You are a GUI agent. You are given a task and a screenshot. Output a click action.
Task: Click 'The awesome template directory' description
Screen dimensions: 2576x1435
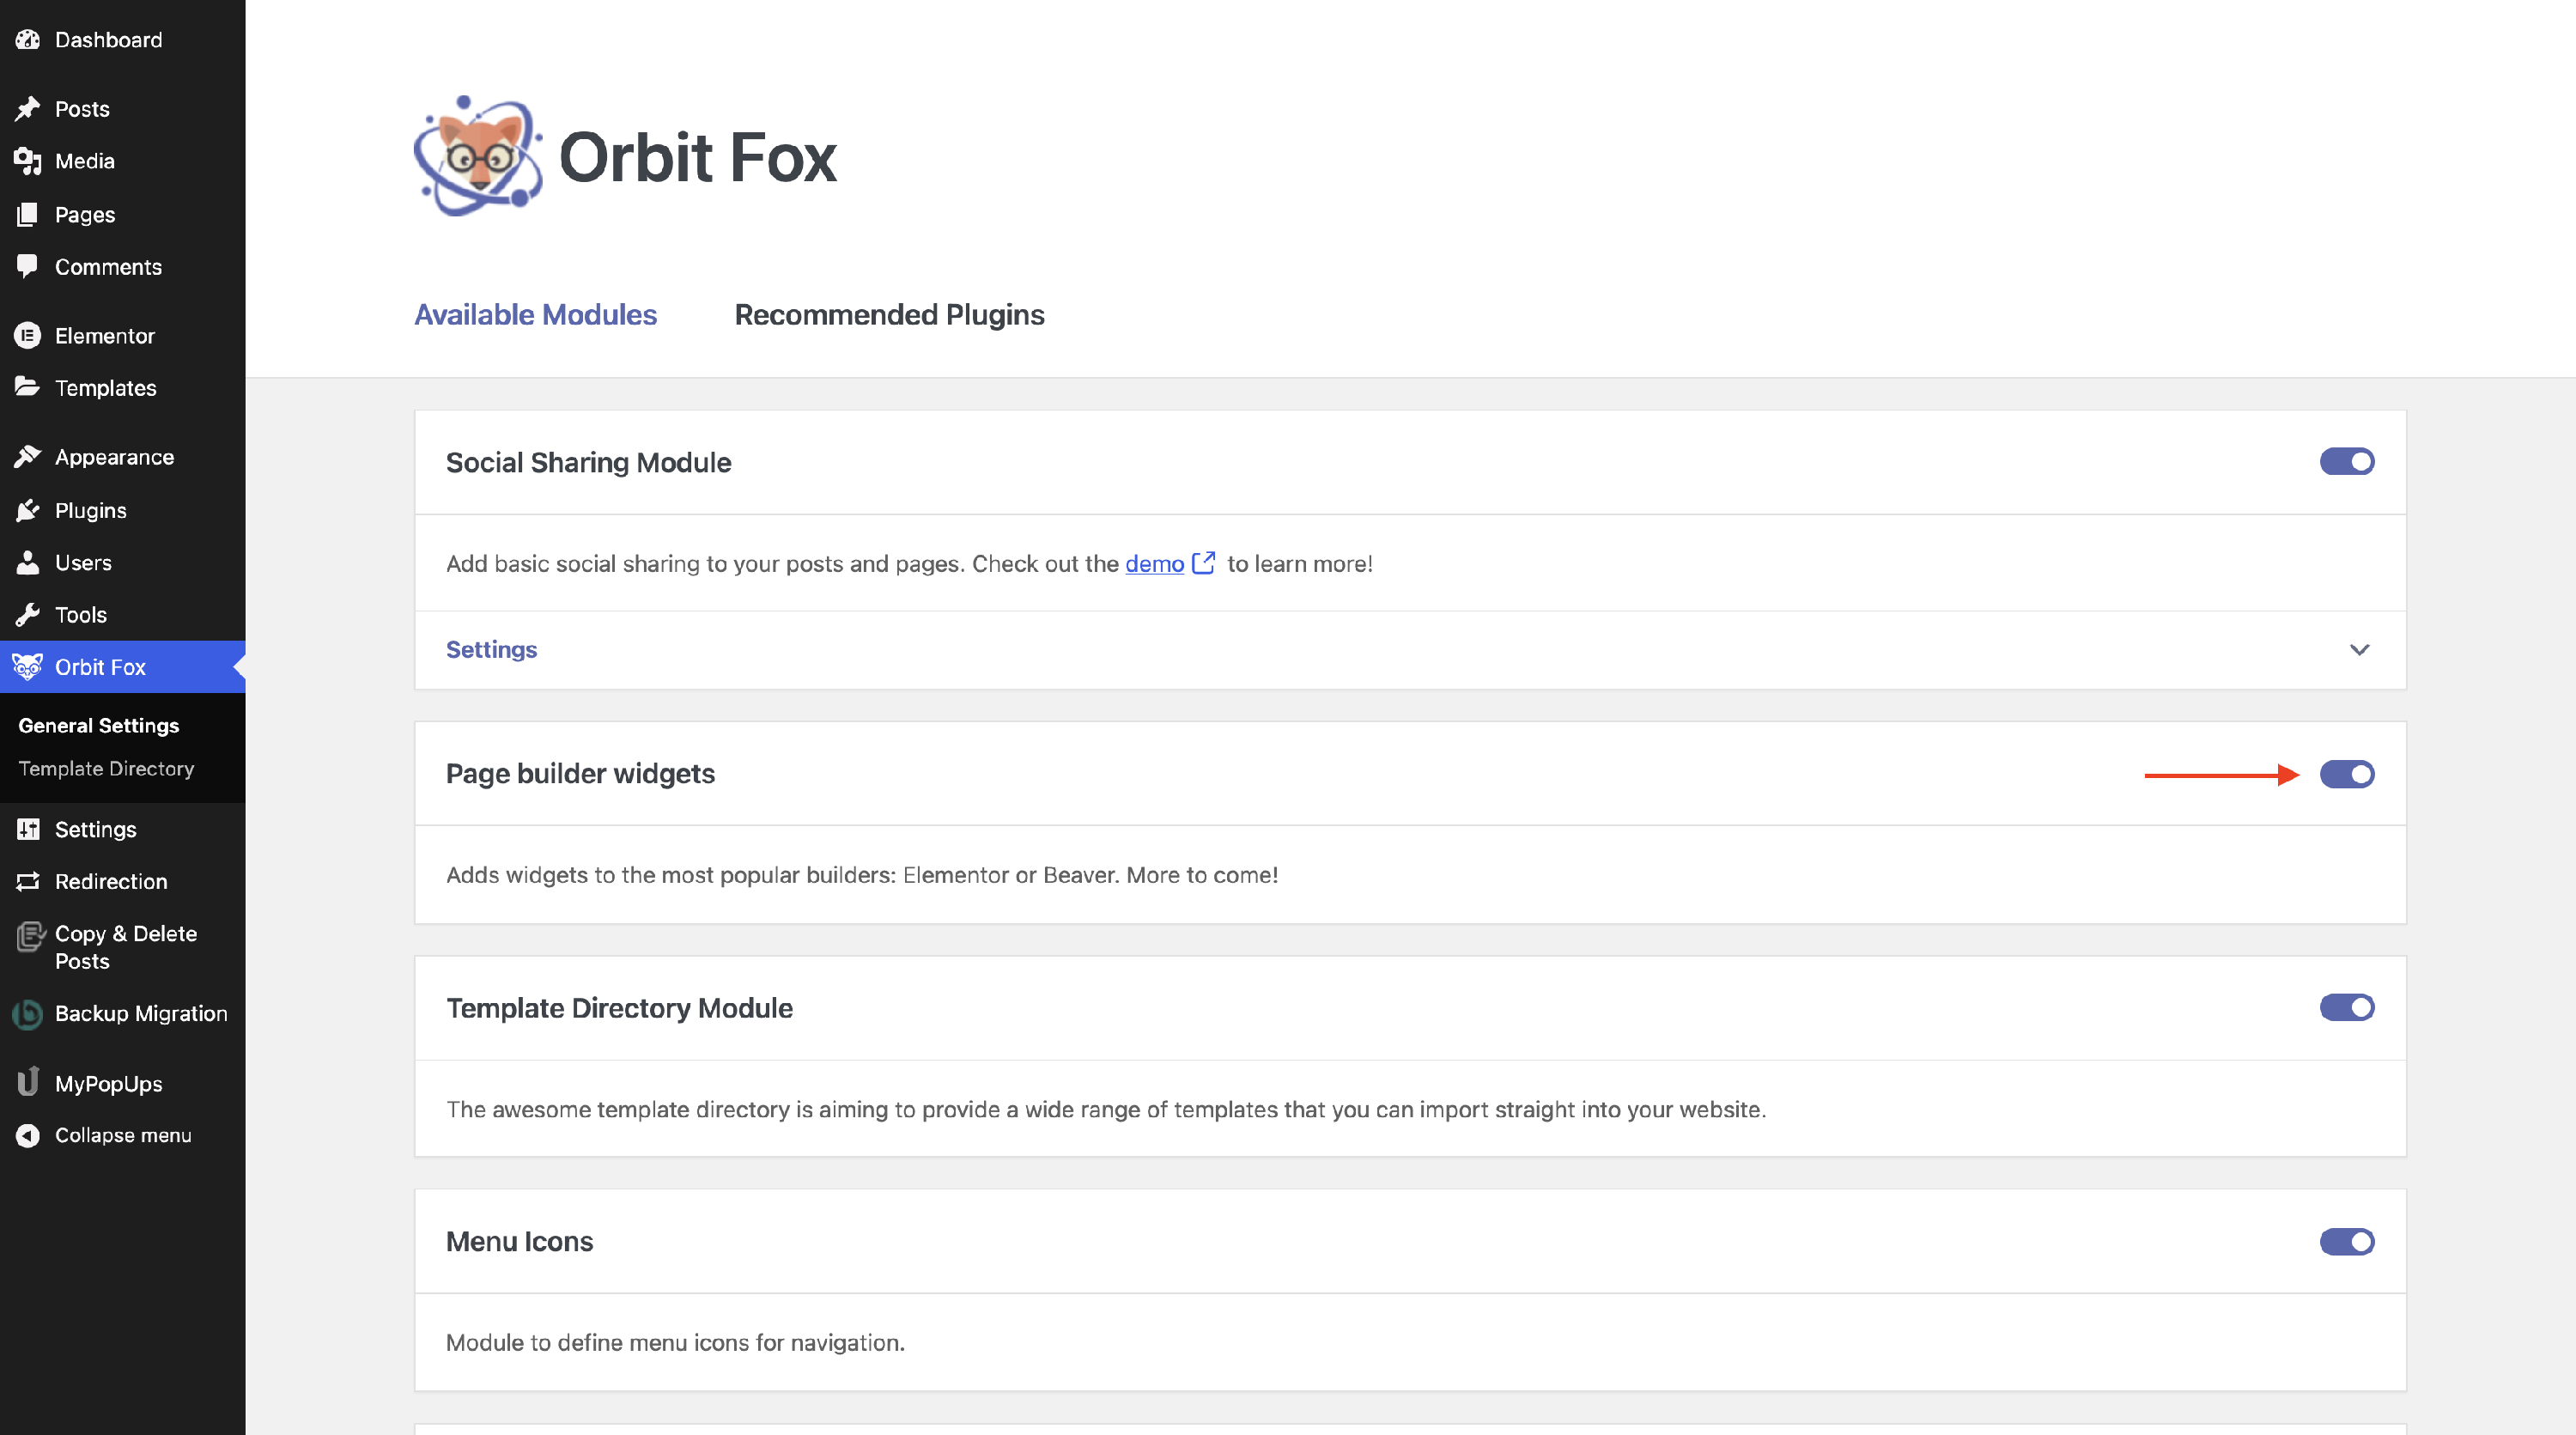(1106, 1110)
